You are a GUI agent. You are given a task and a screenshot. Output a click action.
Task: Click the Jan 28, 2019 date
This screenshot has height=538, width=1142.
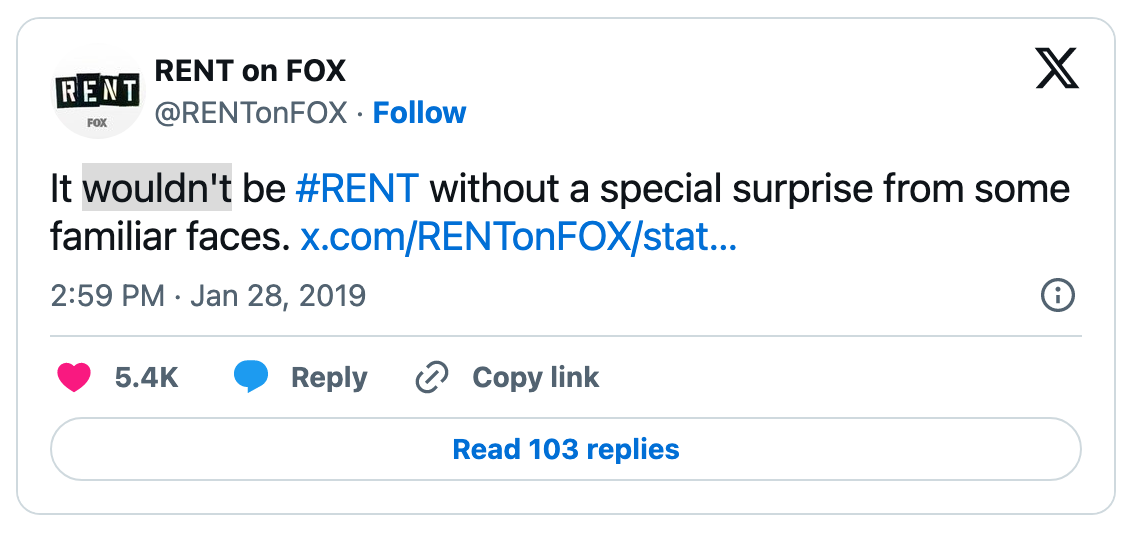pyautogui.click(x=278, y=296)
